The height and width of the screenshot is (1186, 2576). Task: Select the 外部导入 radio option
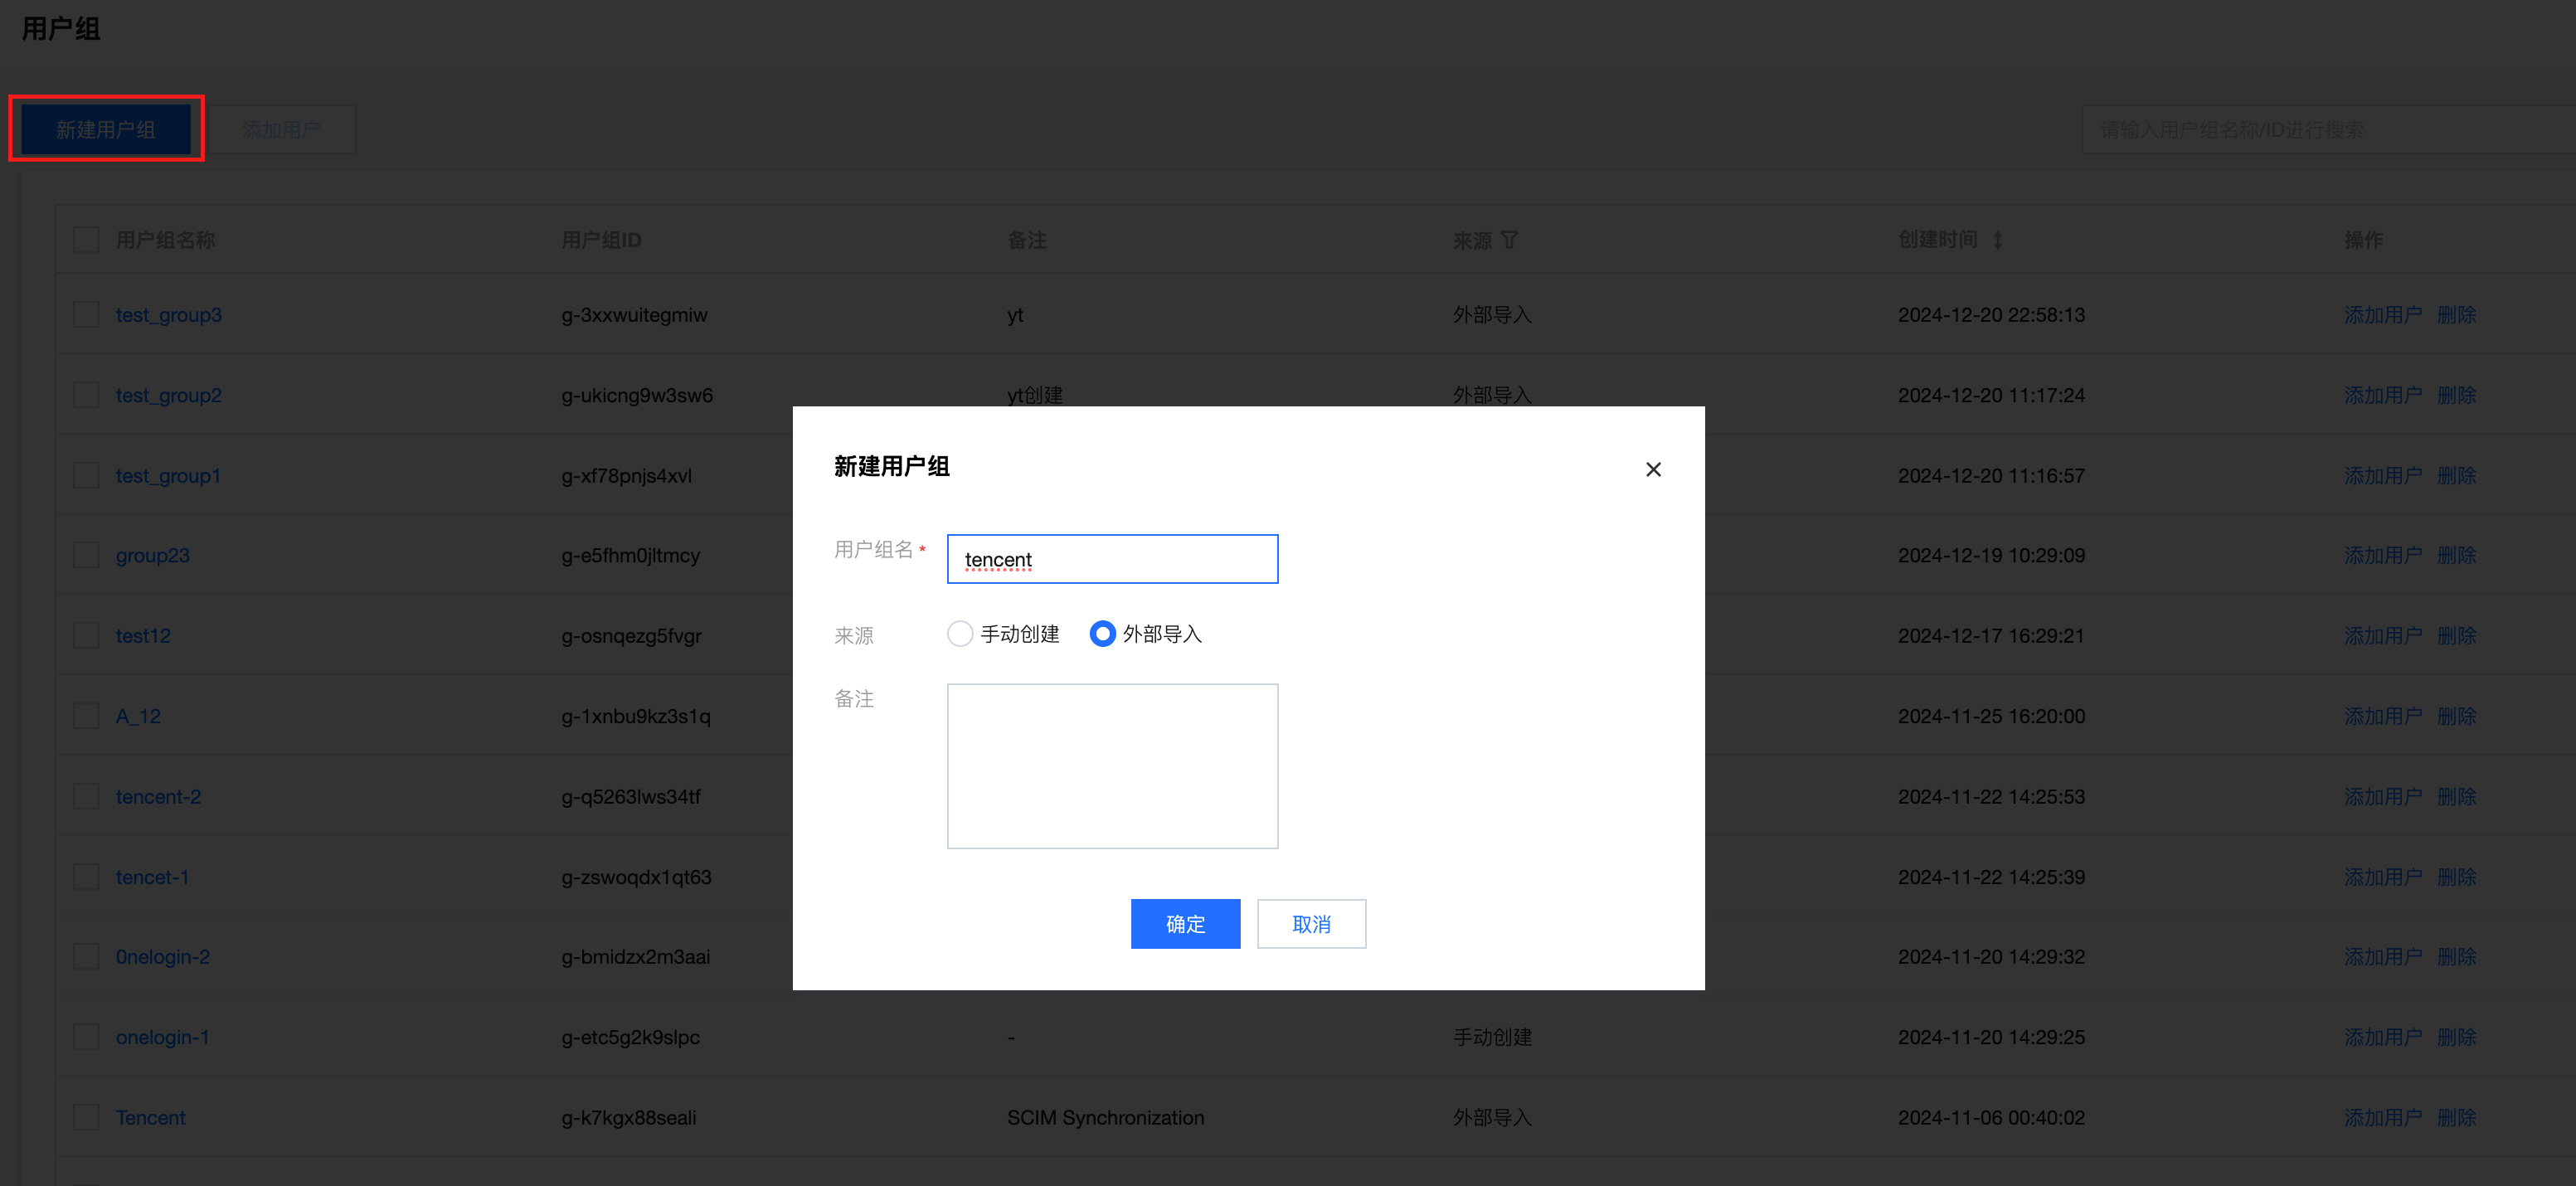coord(1102,634)
